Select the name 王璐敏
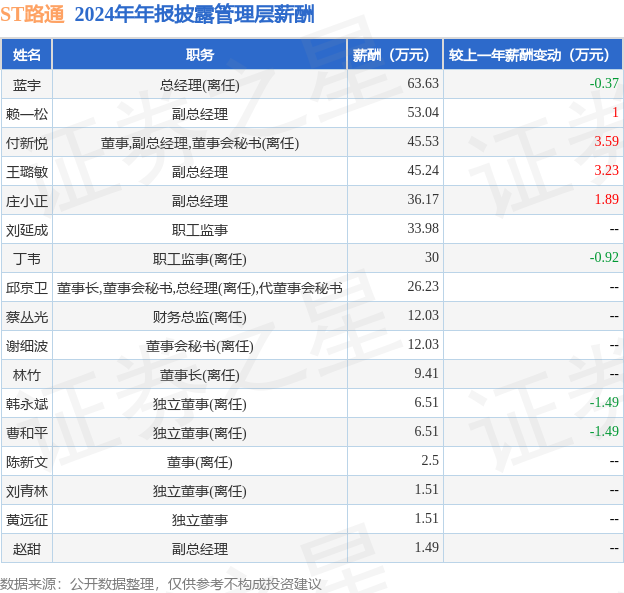Screen dimensions: 624x593 (27, 172)
